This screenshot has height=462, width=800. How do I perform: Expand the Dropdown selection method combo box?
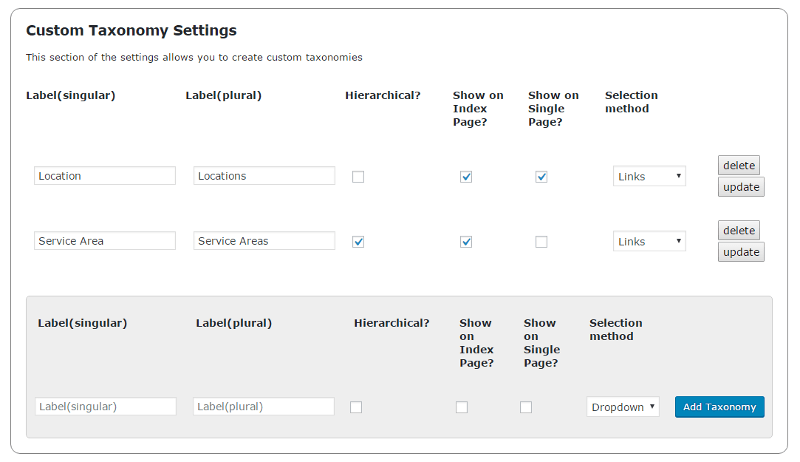(x=623, y=407)
